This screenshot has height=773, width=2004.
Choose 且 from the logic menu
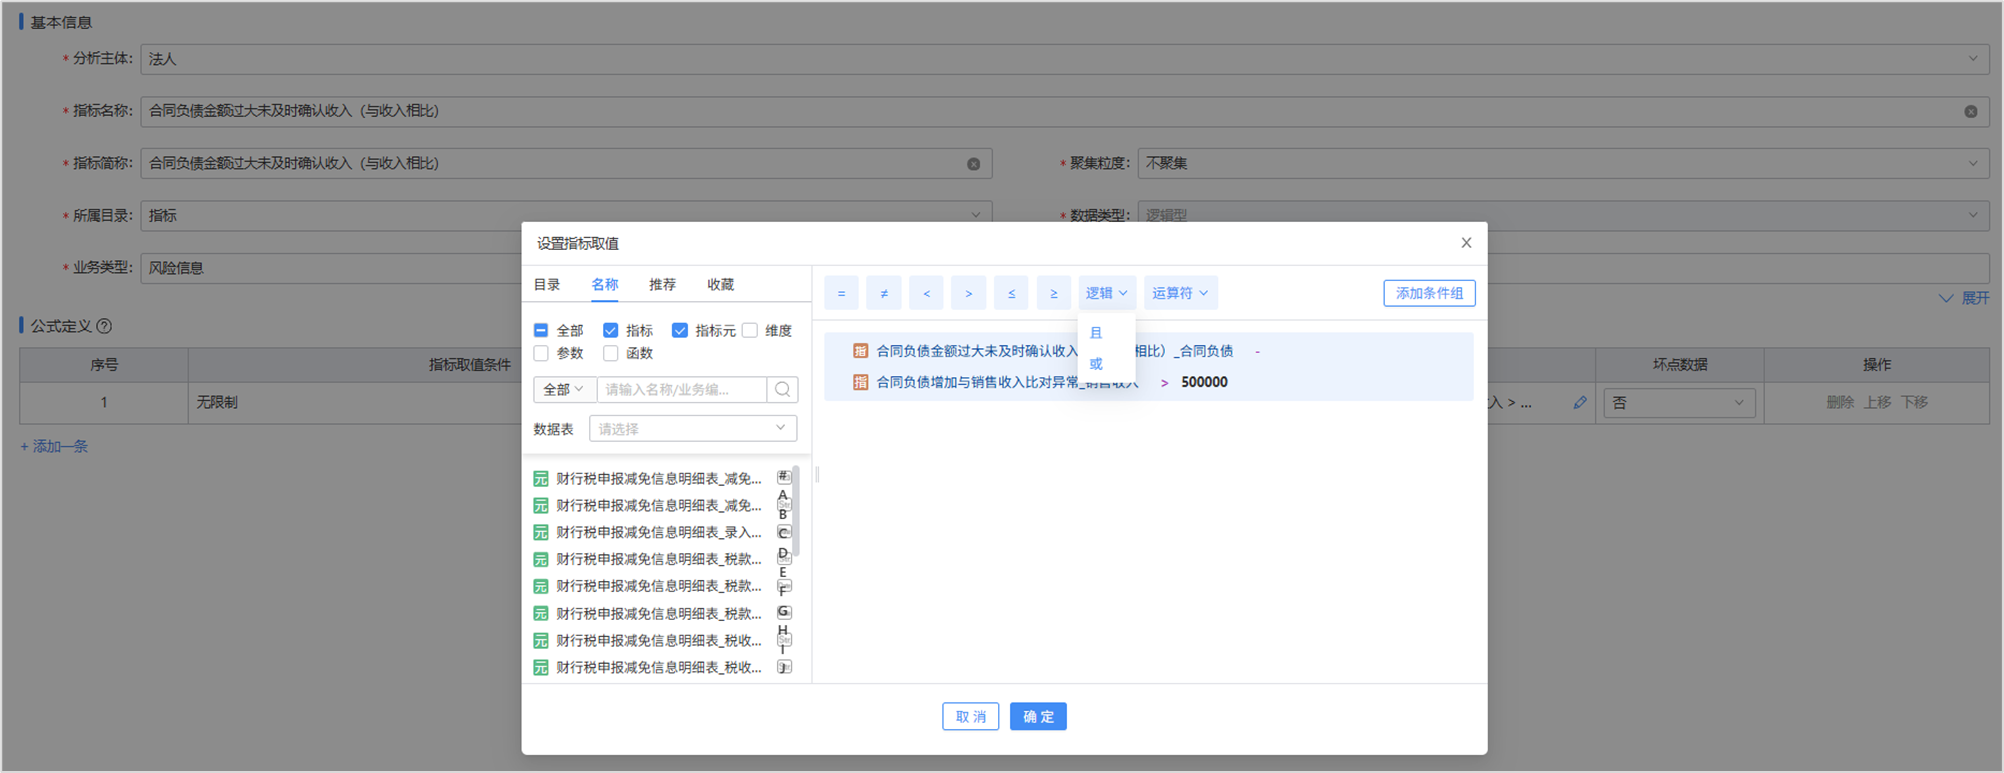[1096, 333]
